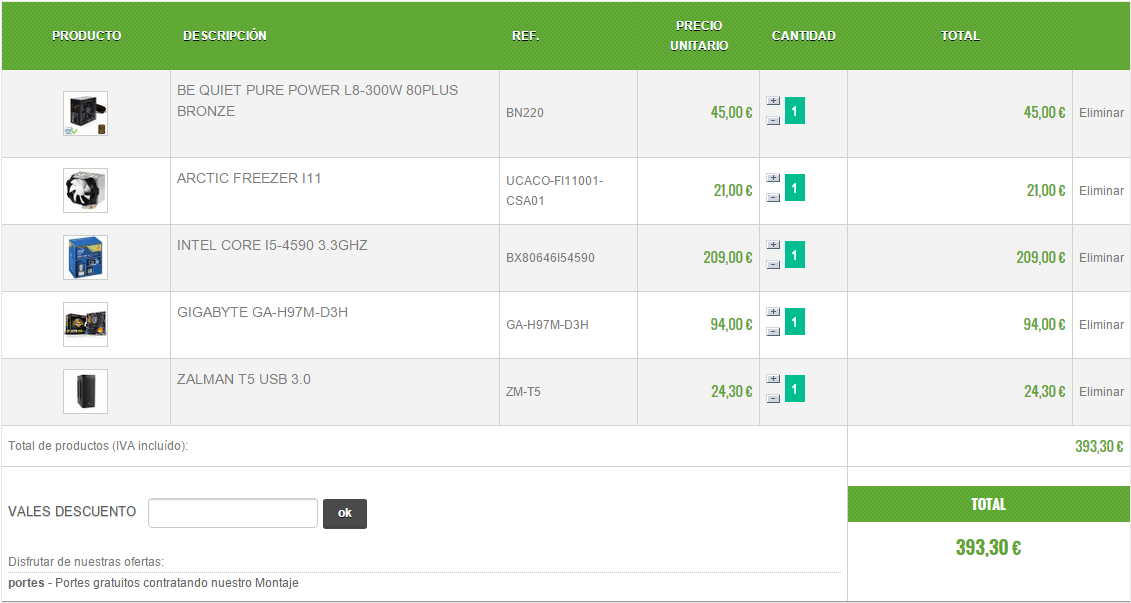1131x603 pixels.
Task: Click REF. column header
Action: [x=526, y=35]
